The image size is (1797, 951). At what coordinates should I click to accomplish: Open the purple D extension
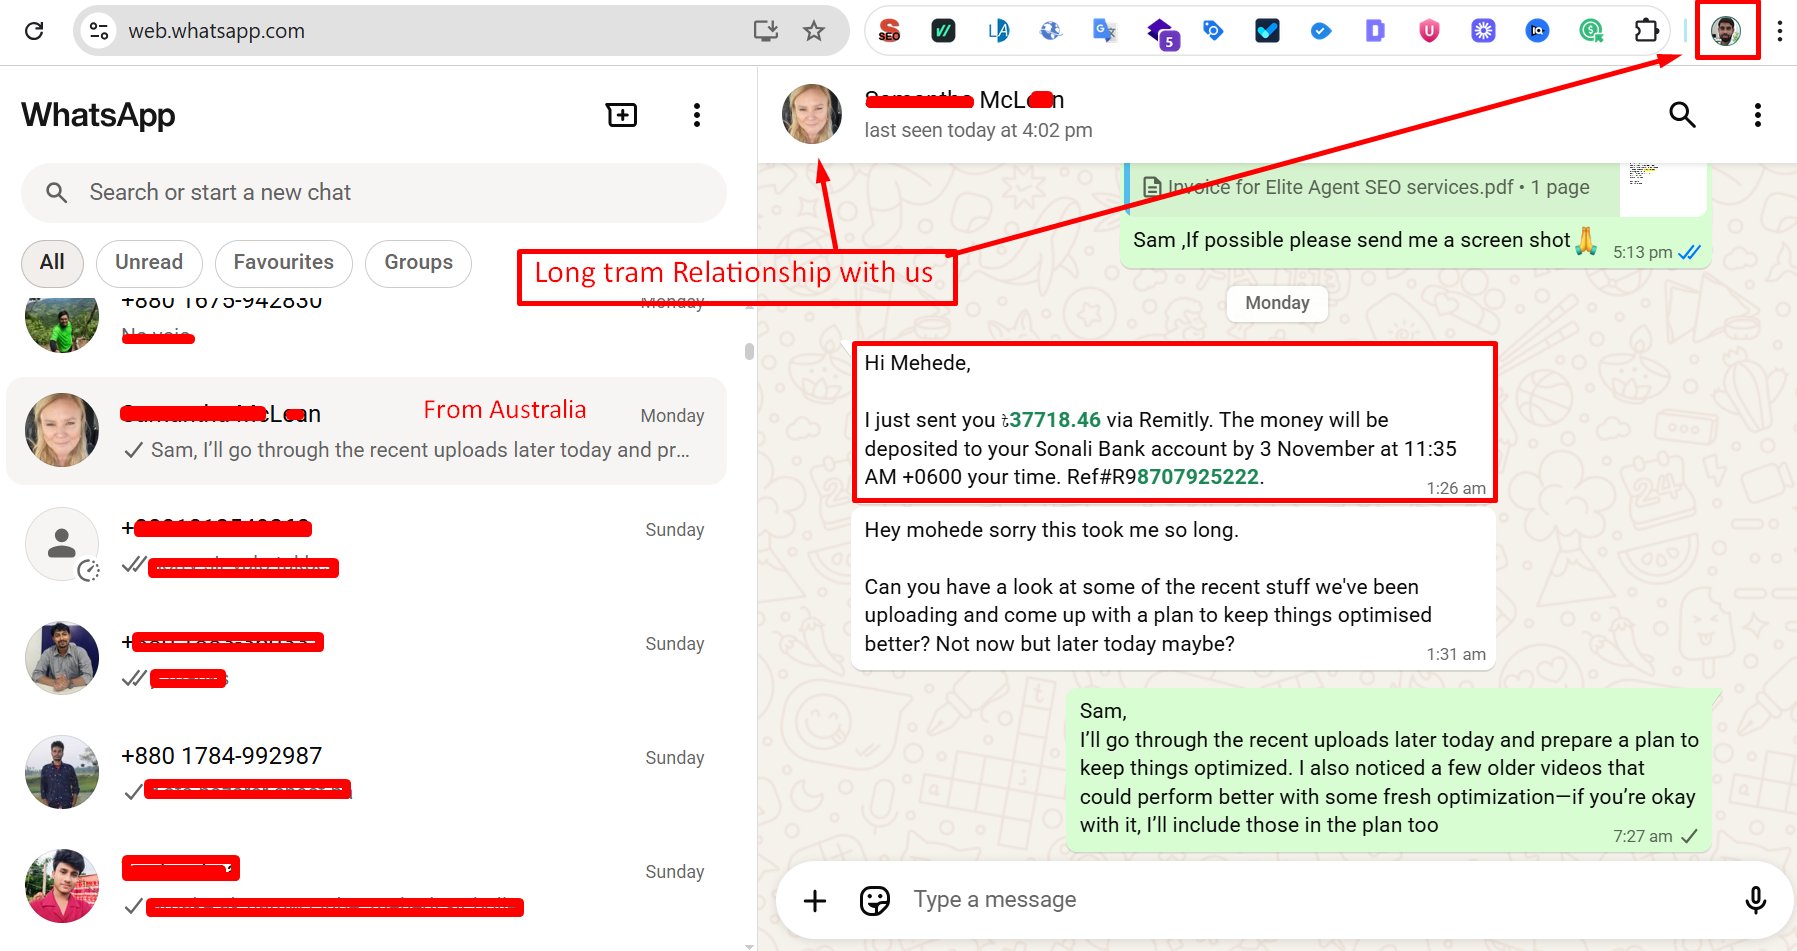coord(1375,31)
